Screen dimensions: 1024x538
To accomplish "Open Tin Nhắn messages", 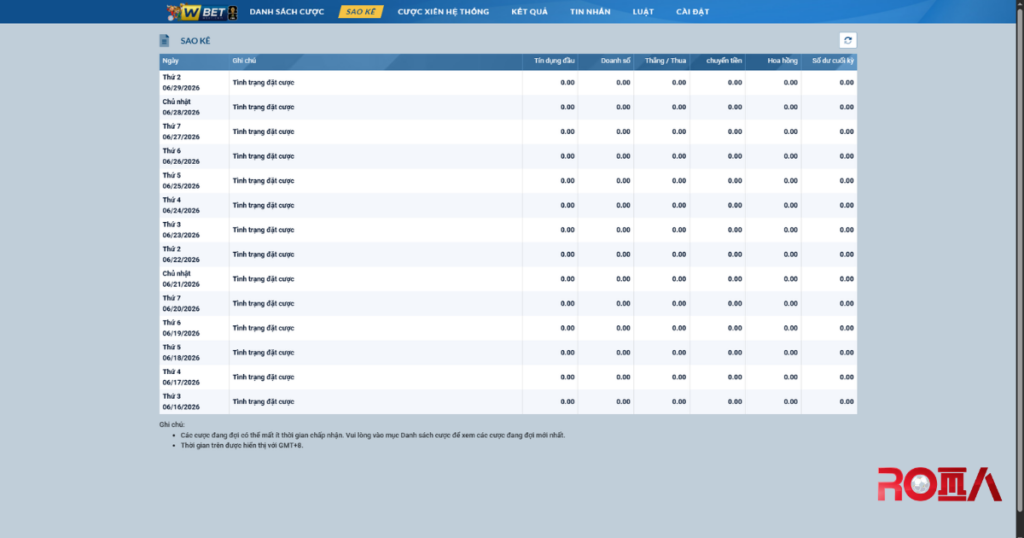I will click(x=590, y=12).
